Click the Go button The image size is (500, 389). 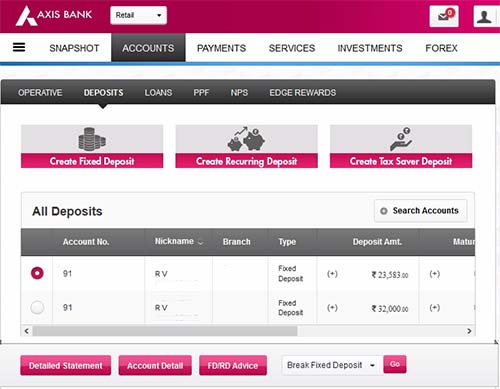click(x=395, y=364)
